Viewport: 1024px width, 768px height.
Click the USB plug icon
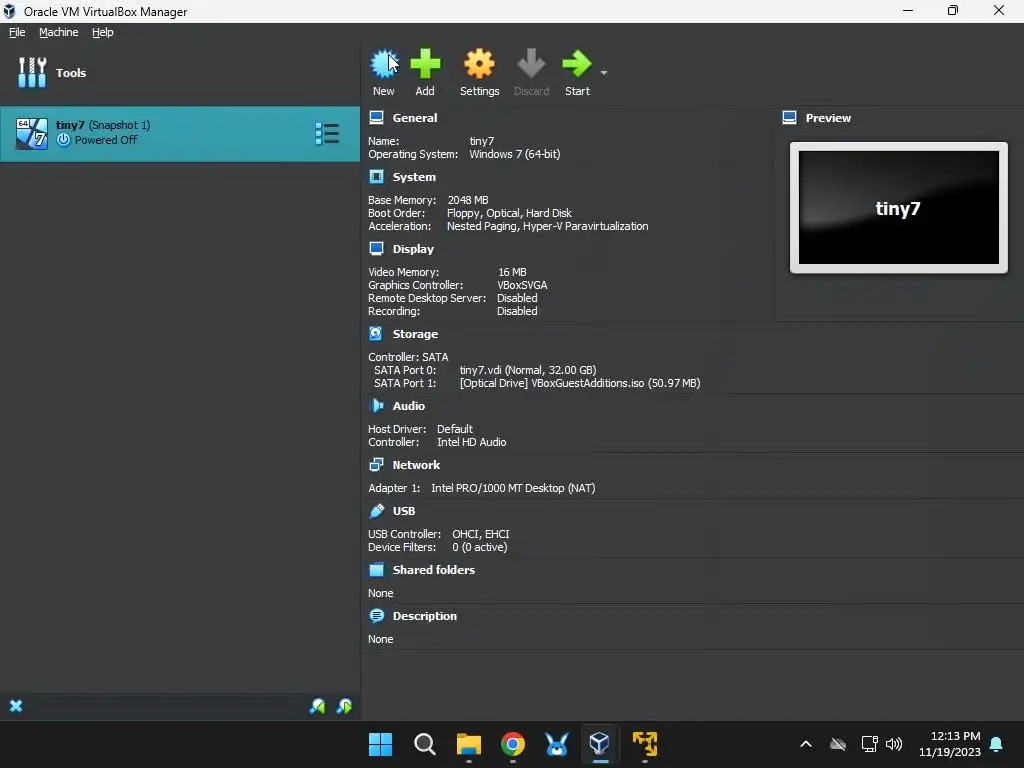click(376, 510)
